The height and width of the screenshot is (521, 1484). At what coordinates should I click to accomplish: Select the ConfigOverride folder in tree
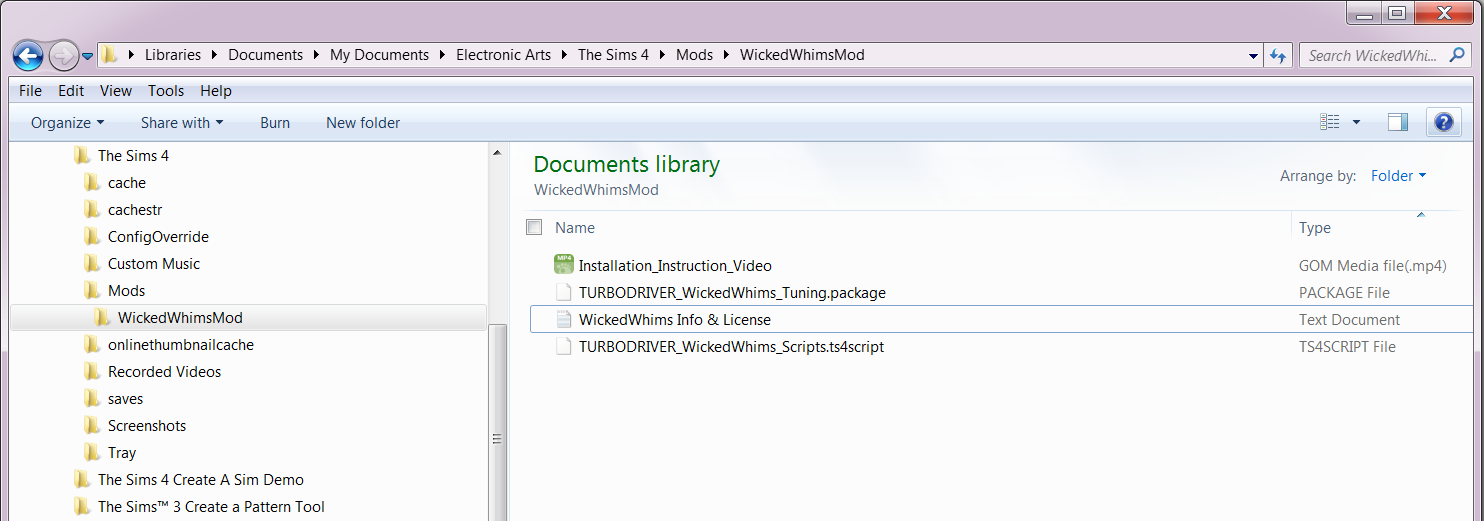point(158,237)
